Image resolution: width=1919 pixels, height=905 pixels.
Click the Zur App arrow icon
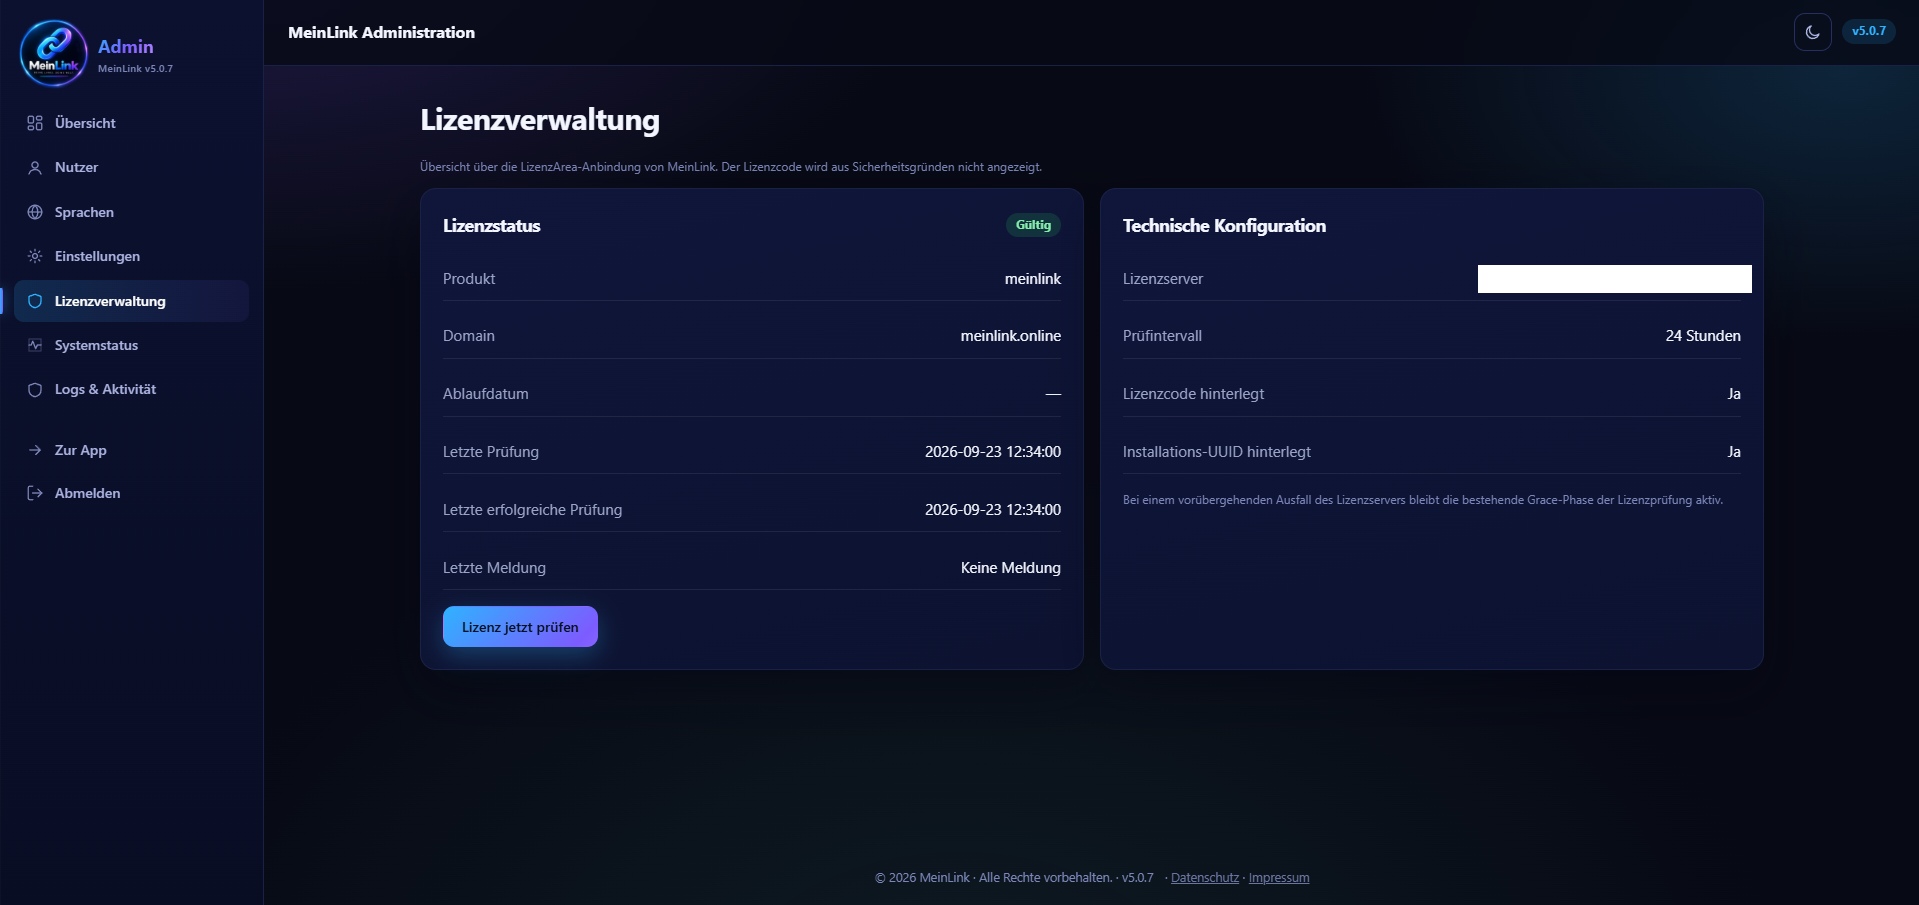click(35, 450)
